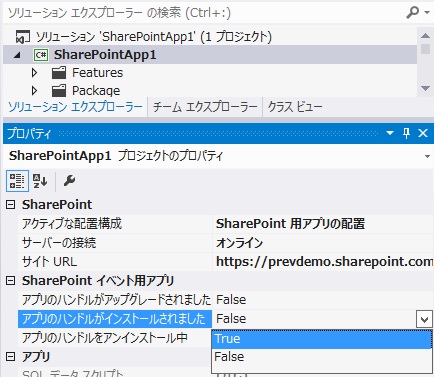The width and height of the screenshot is (434, 377).
Task: Switch to クラス ビュー tab
Action: [295, 107]
